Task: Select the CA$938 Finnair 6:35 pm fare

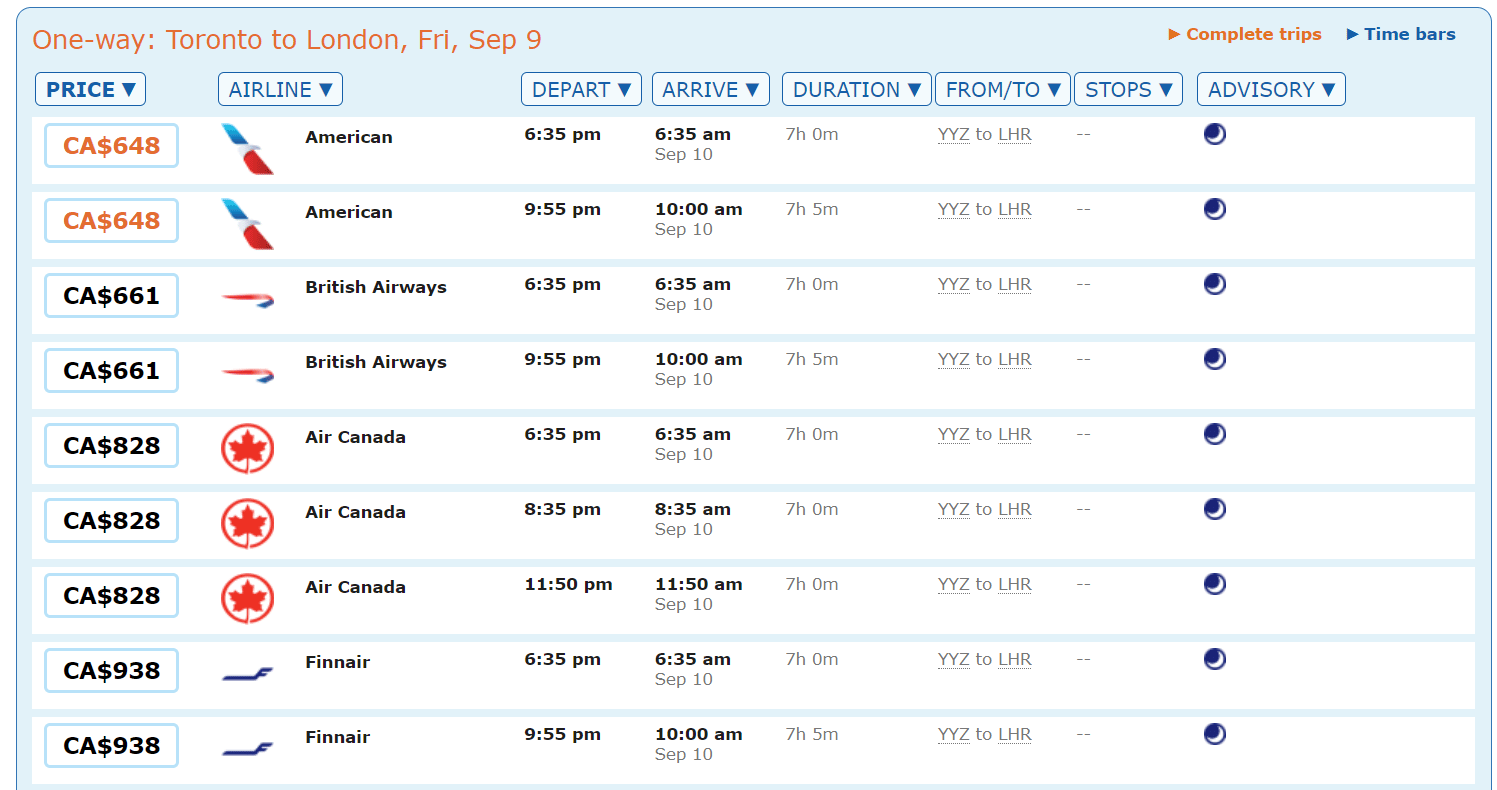Action: 111,671
